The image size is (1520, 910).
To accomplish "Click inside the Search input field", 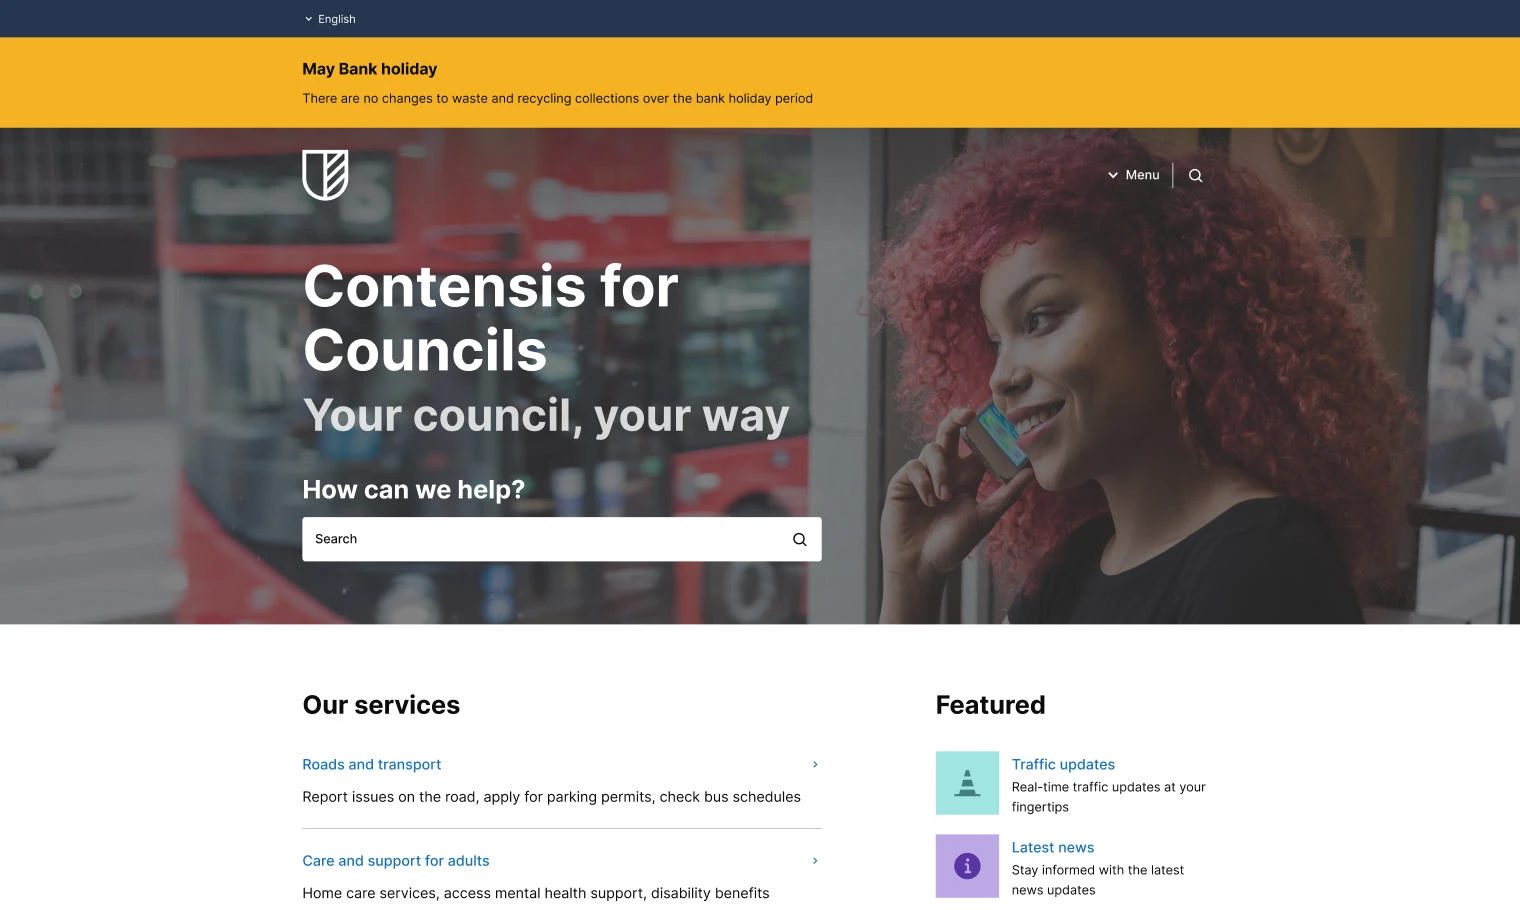I will pyautogui.click(x=540, y=539).
